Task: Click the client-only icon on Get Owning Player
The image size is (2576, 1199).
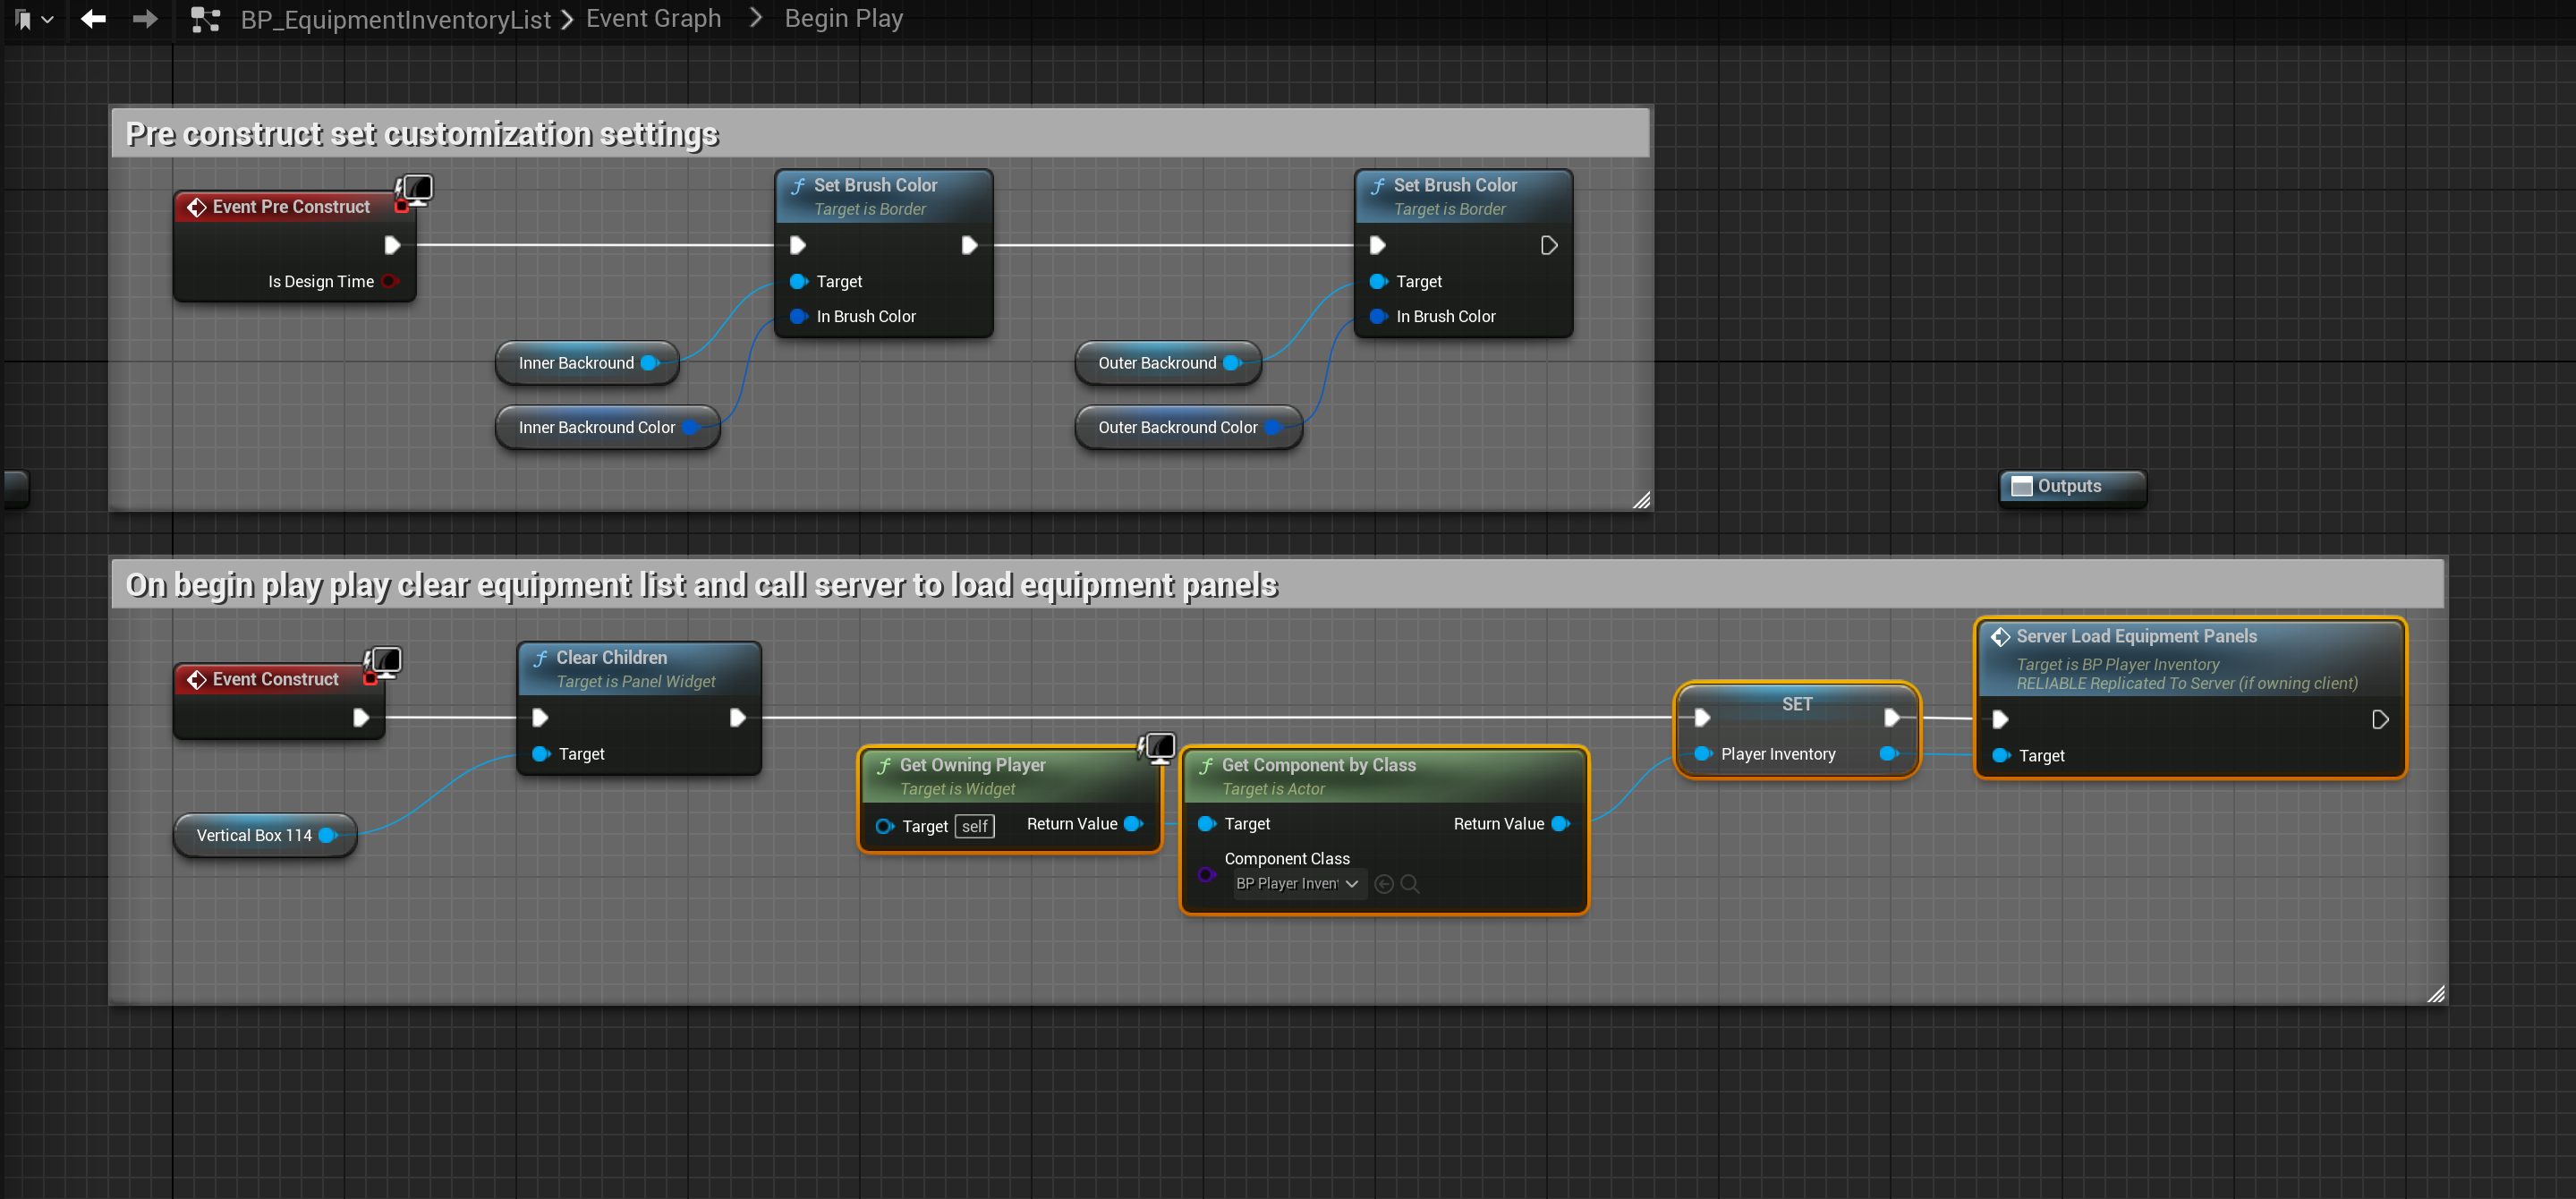Action: (x=1159, y=746)
